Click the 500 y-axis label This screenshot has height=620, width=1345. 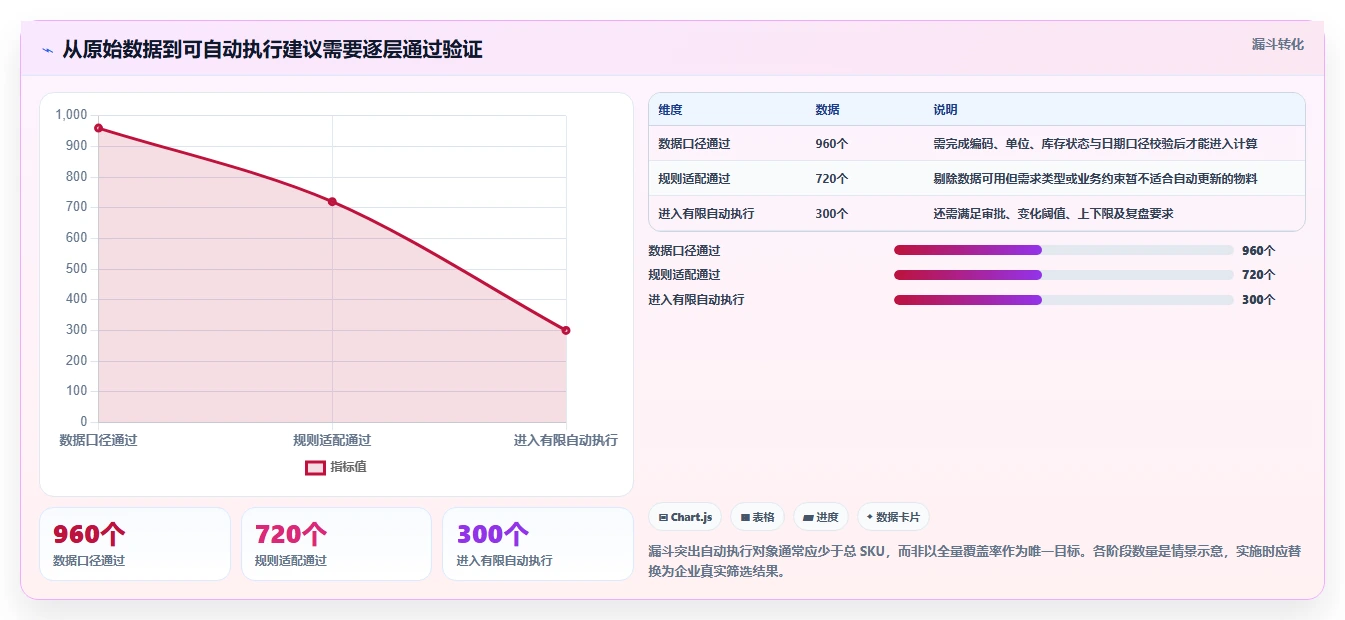77,269
